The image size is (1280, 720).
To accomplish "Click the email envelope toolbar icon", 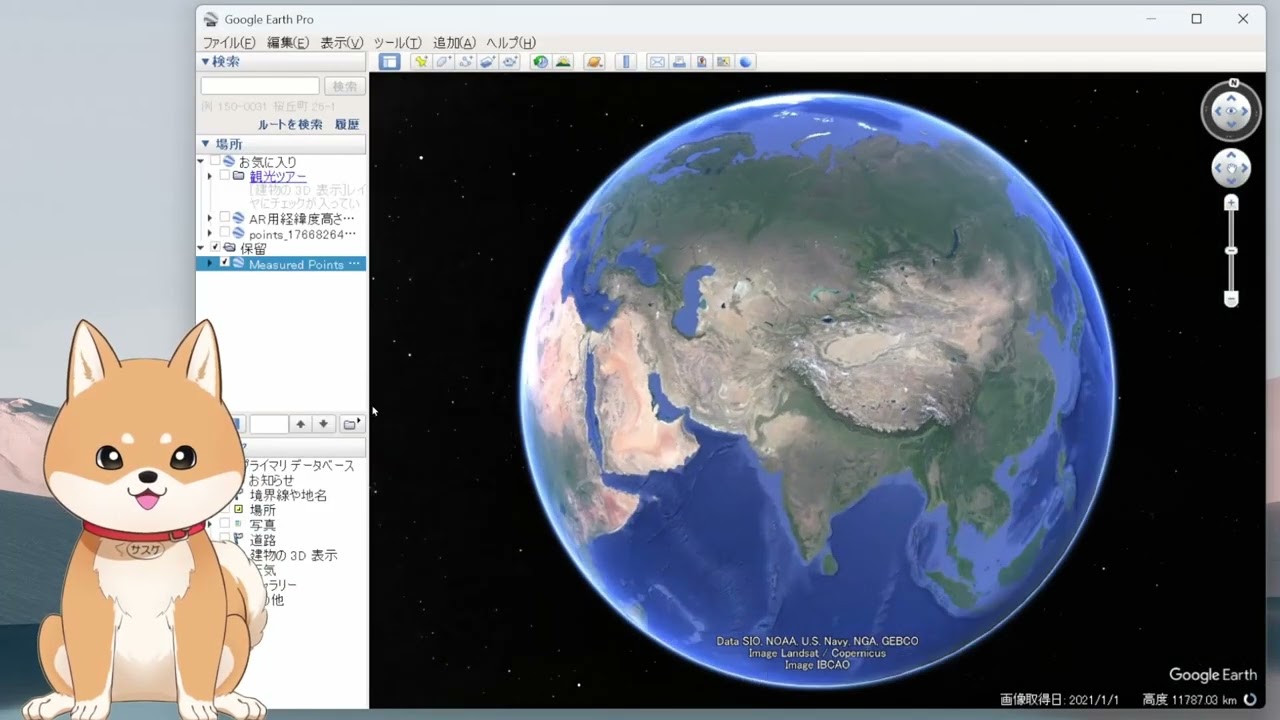I will point(657,62).
